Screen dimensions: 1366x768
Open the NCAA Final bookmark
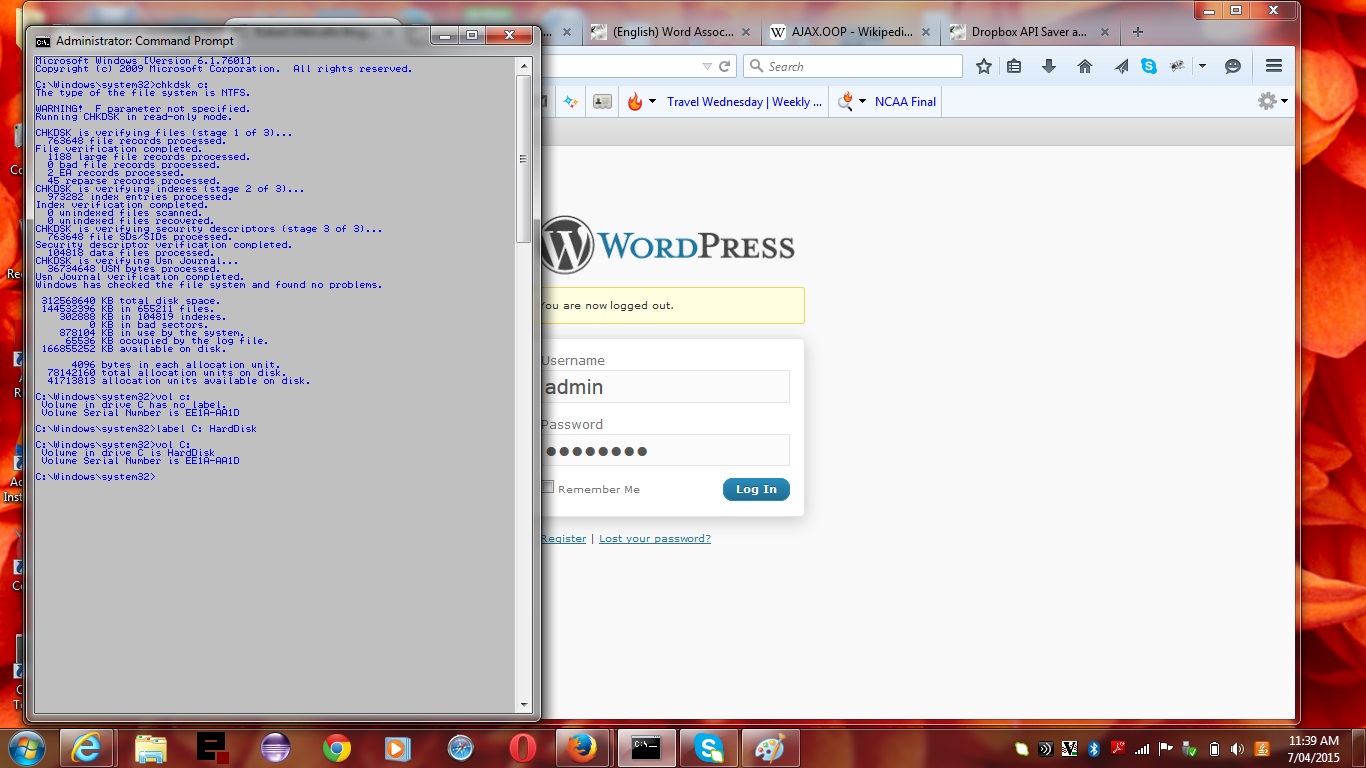click(906, 101)
